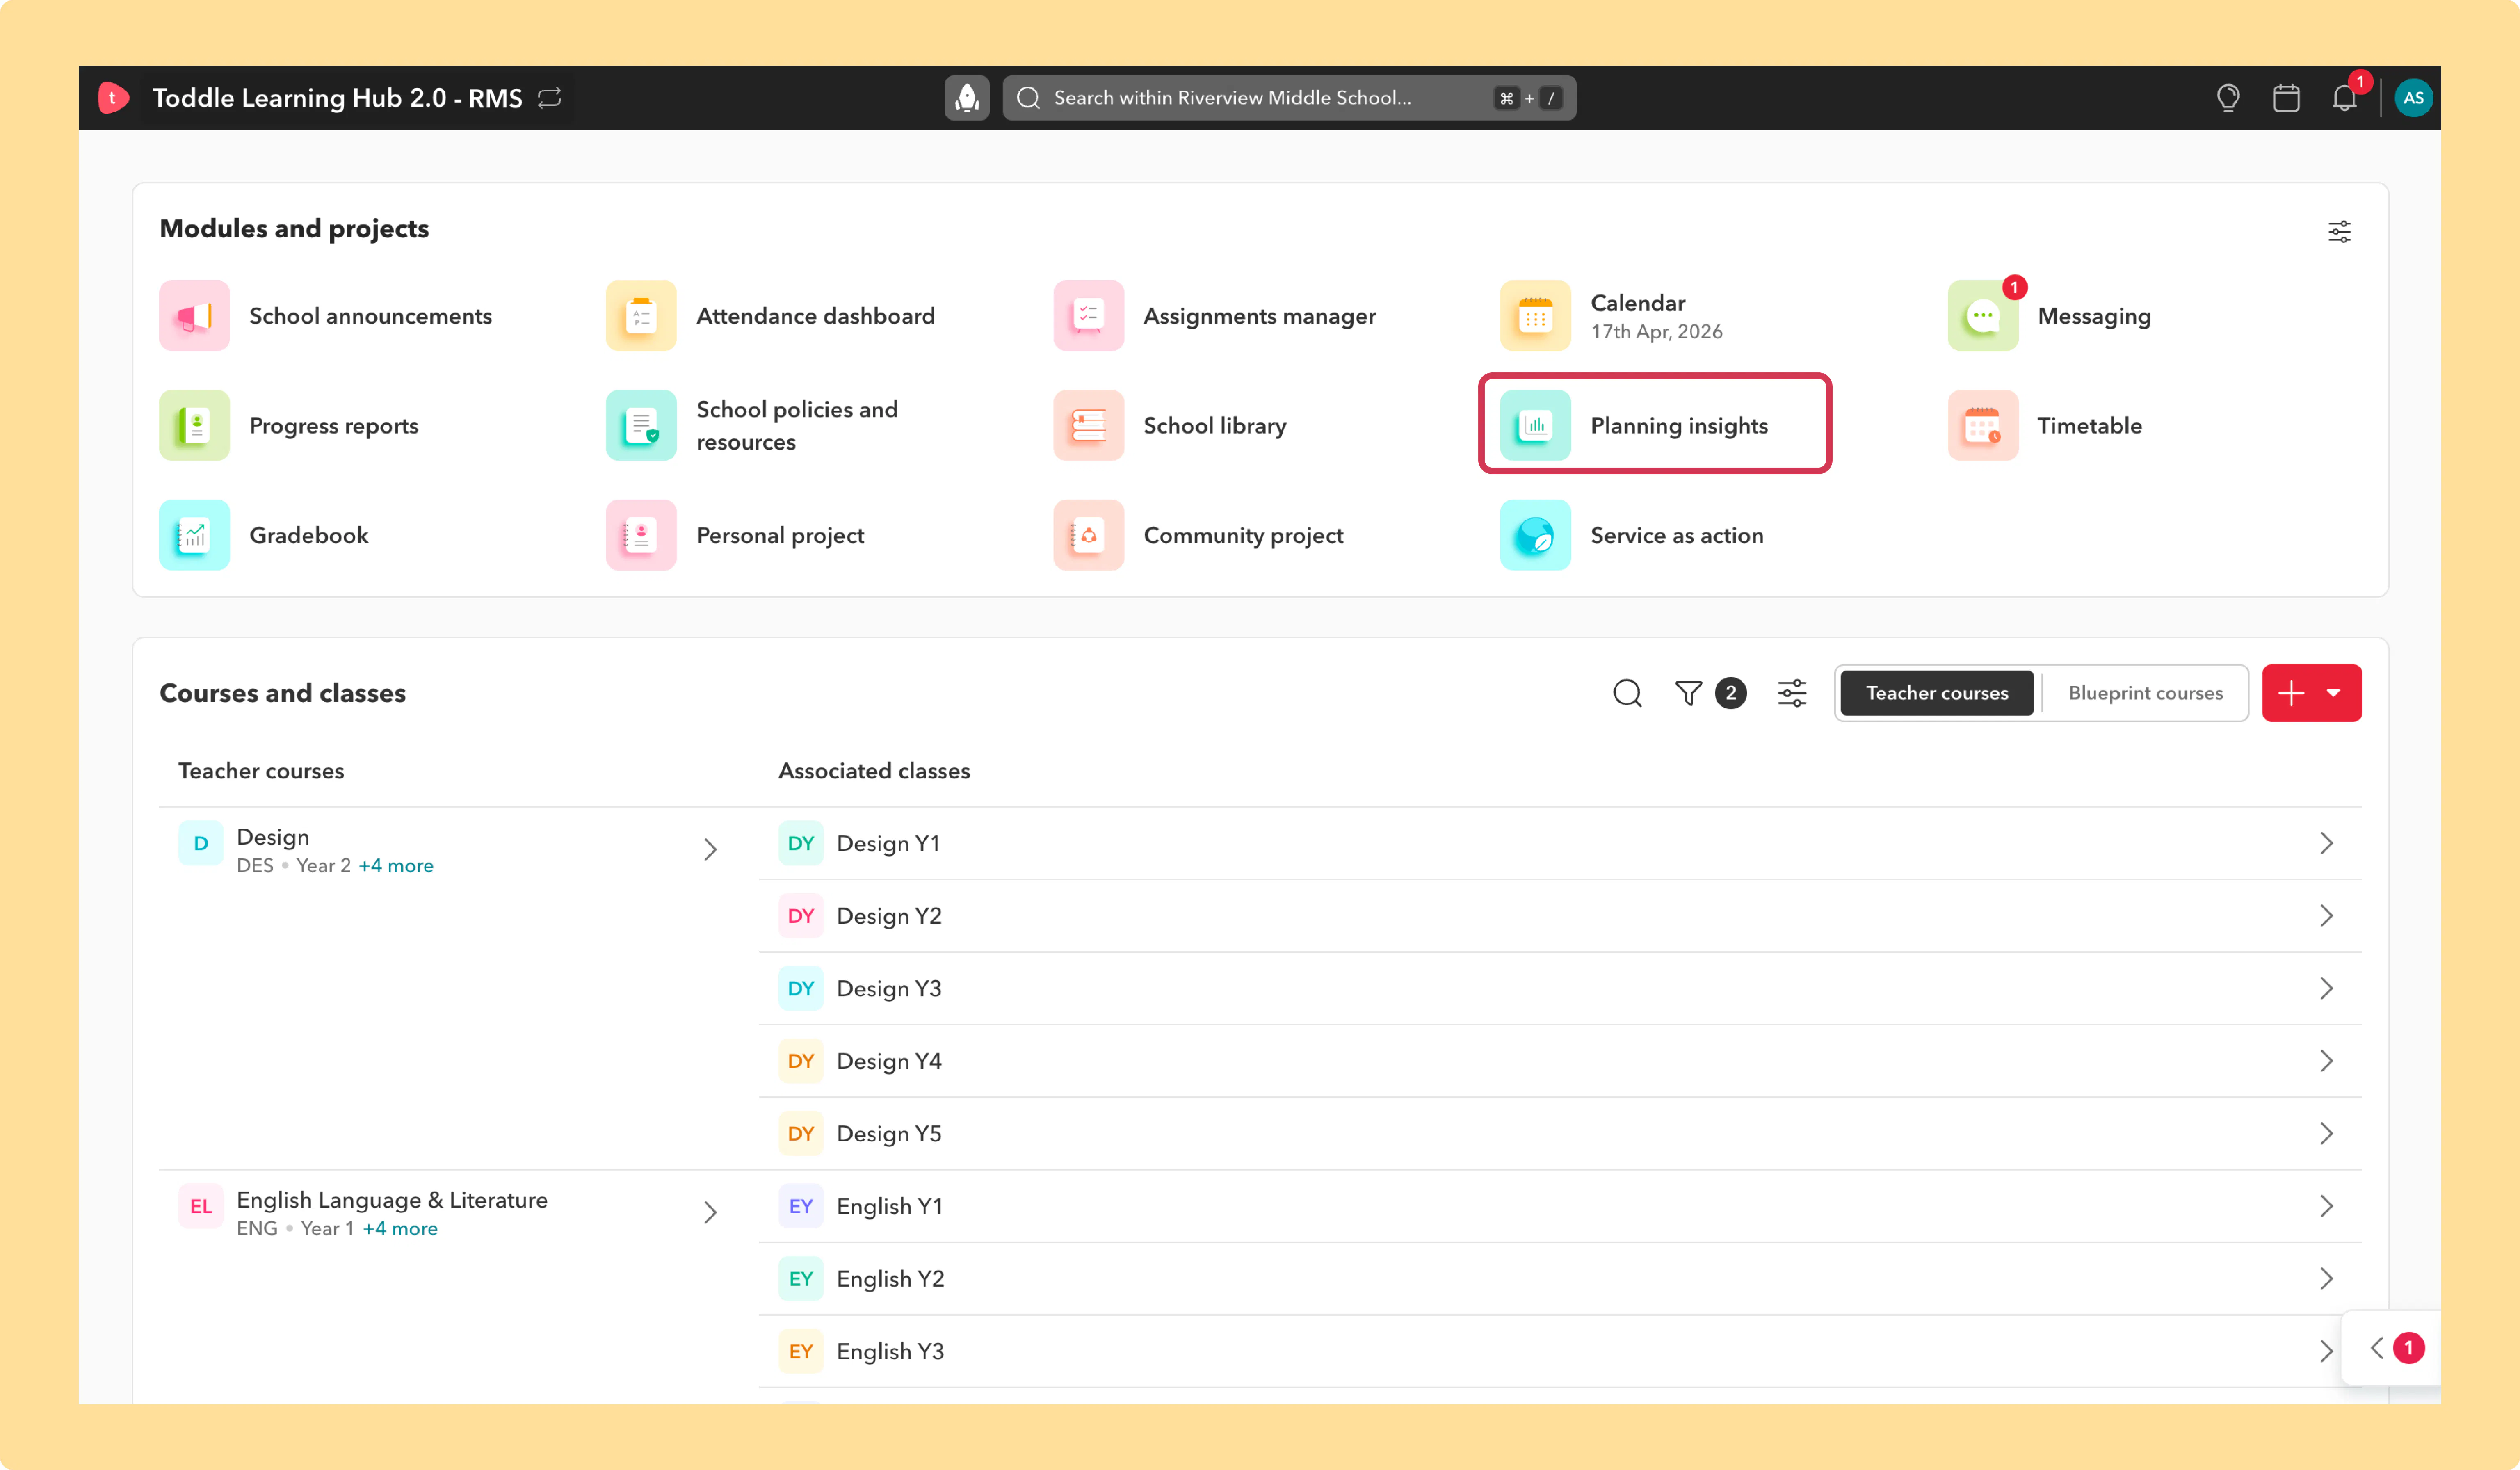
Task: Open English Language & Literature course
Action: pyautogui.click(x=392, y=1200)
